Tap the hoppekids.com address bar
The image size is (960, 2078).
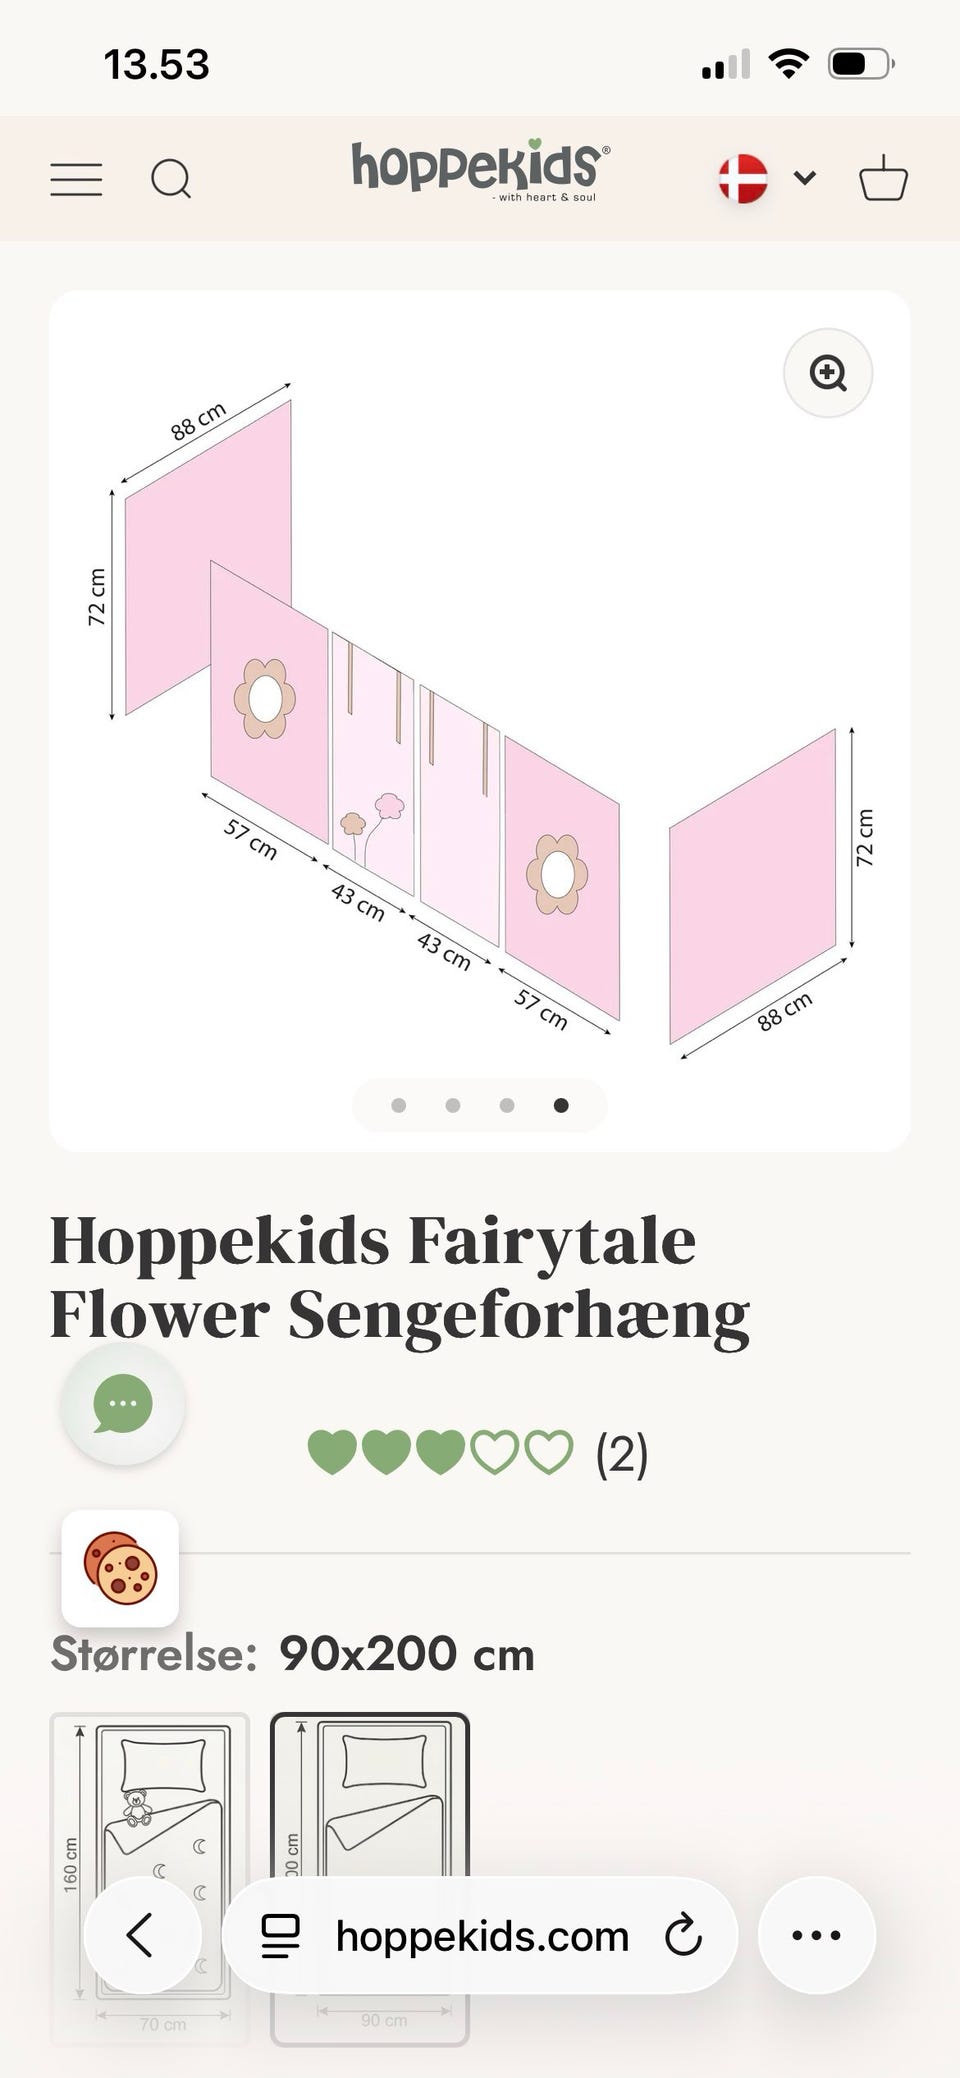482,1936
